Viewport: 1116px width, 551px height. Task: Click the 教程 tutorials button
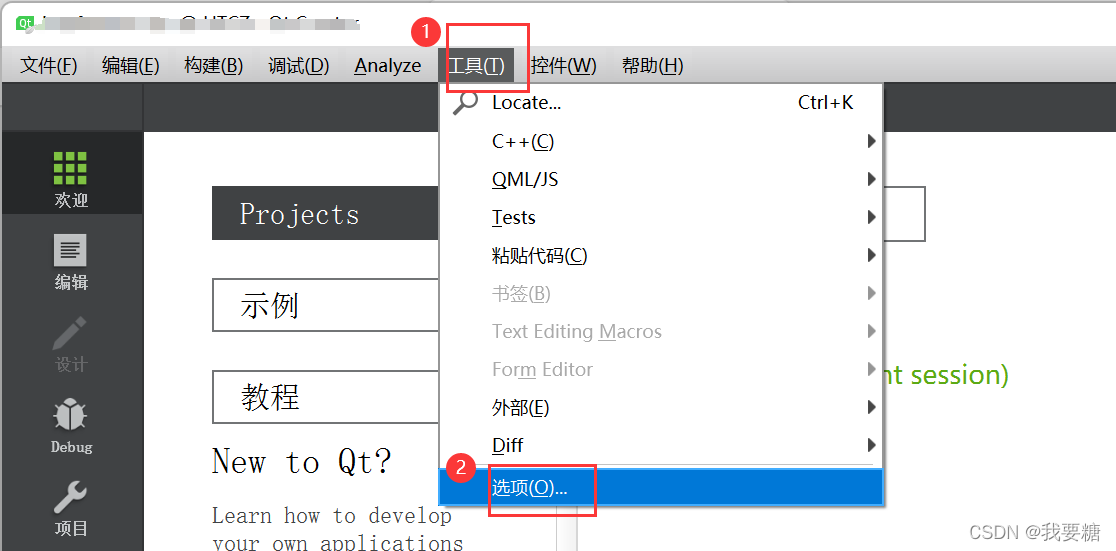click(325, 397)
